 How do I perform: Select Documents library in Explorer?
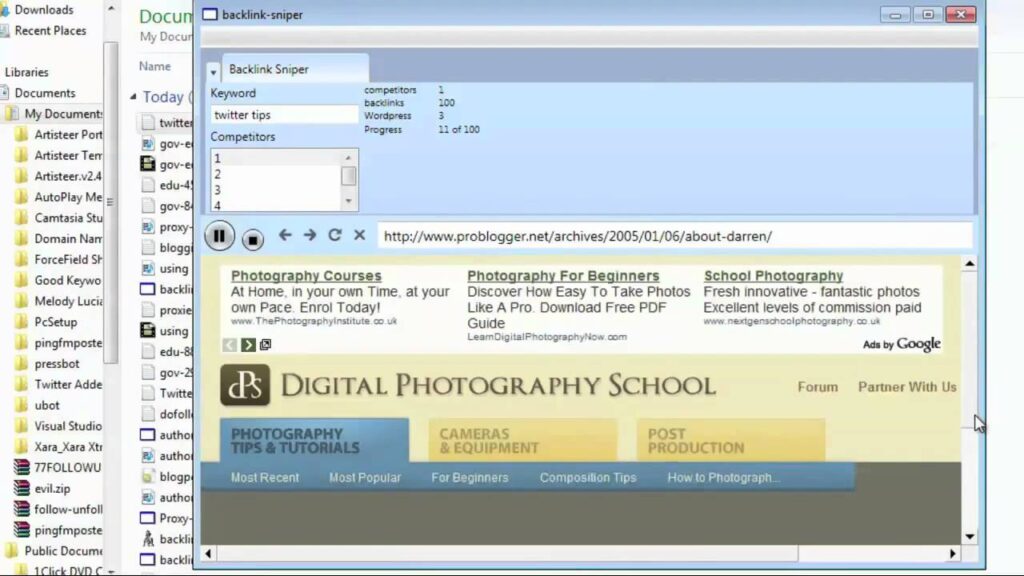pyautogui.click(x=44, y=93)
